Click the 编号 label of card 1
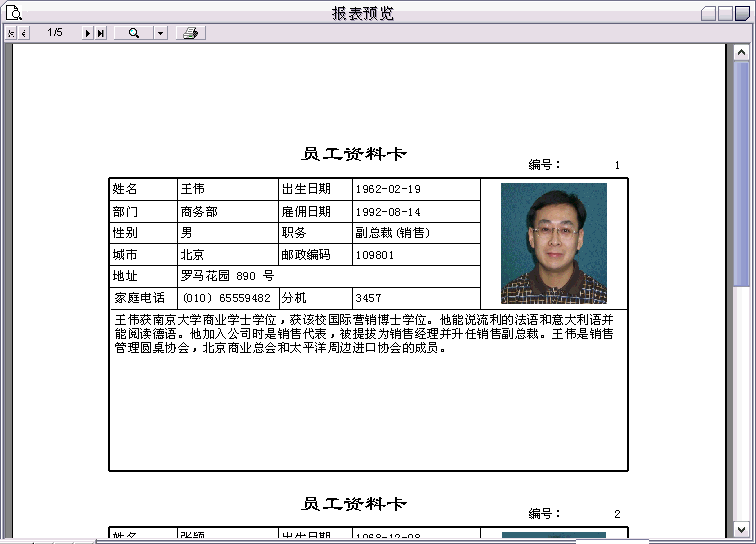 click(544, 165)
